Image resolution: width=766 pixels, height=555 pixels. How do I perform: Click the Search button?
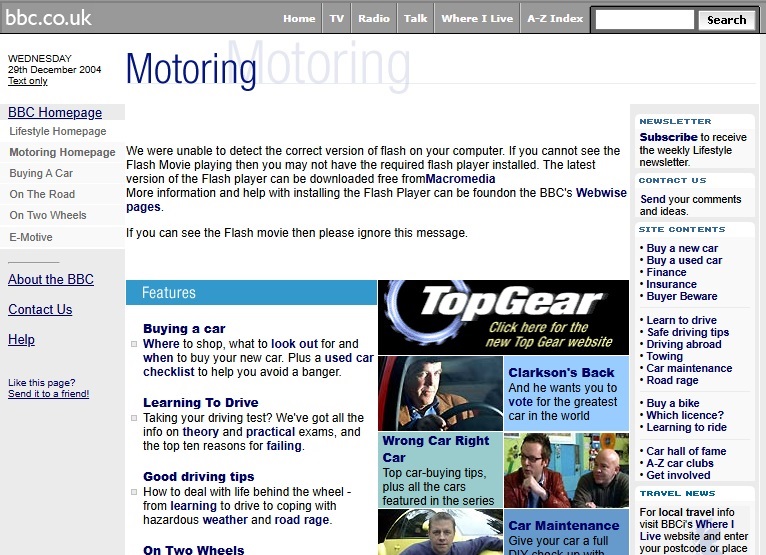726,20
